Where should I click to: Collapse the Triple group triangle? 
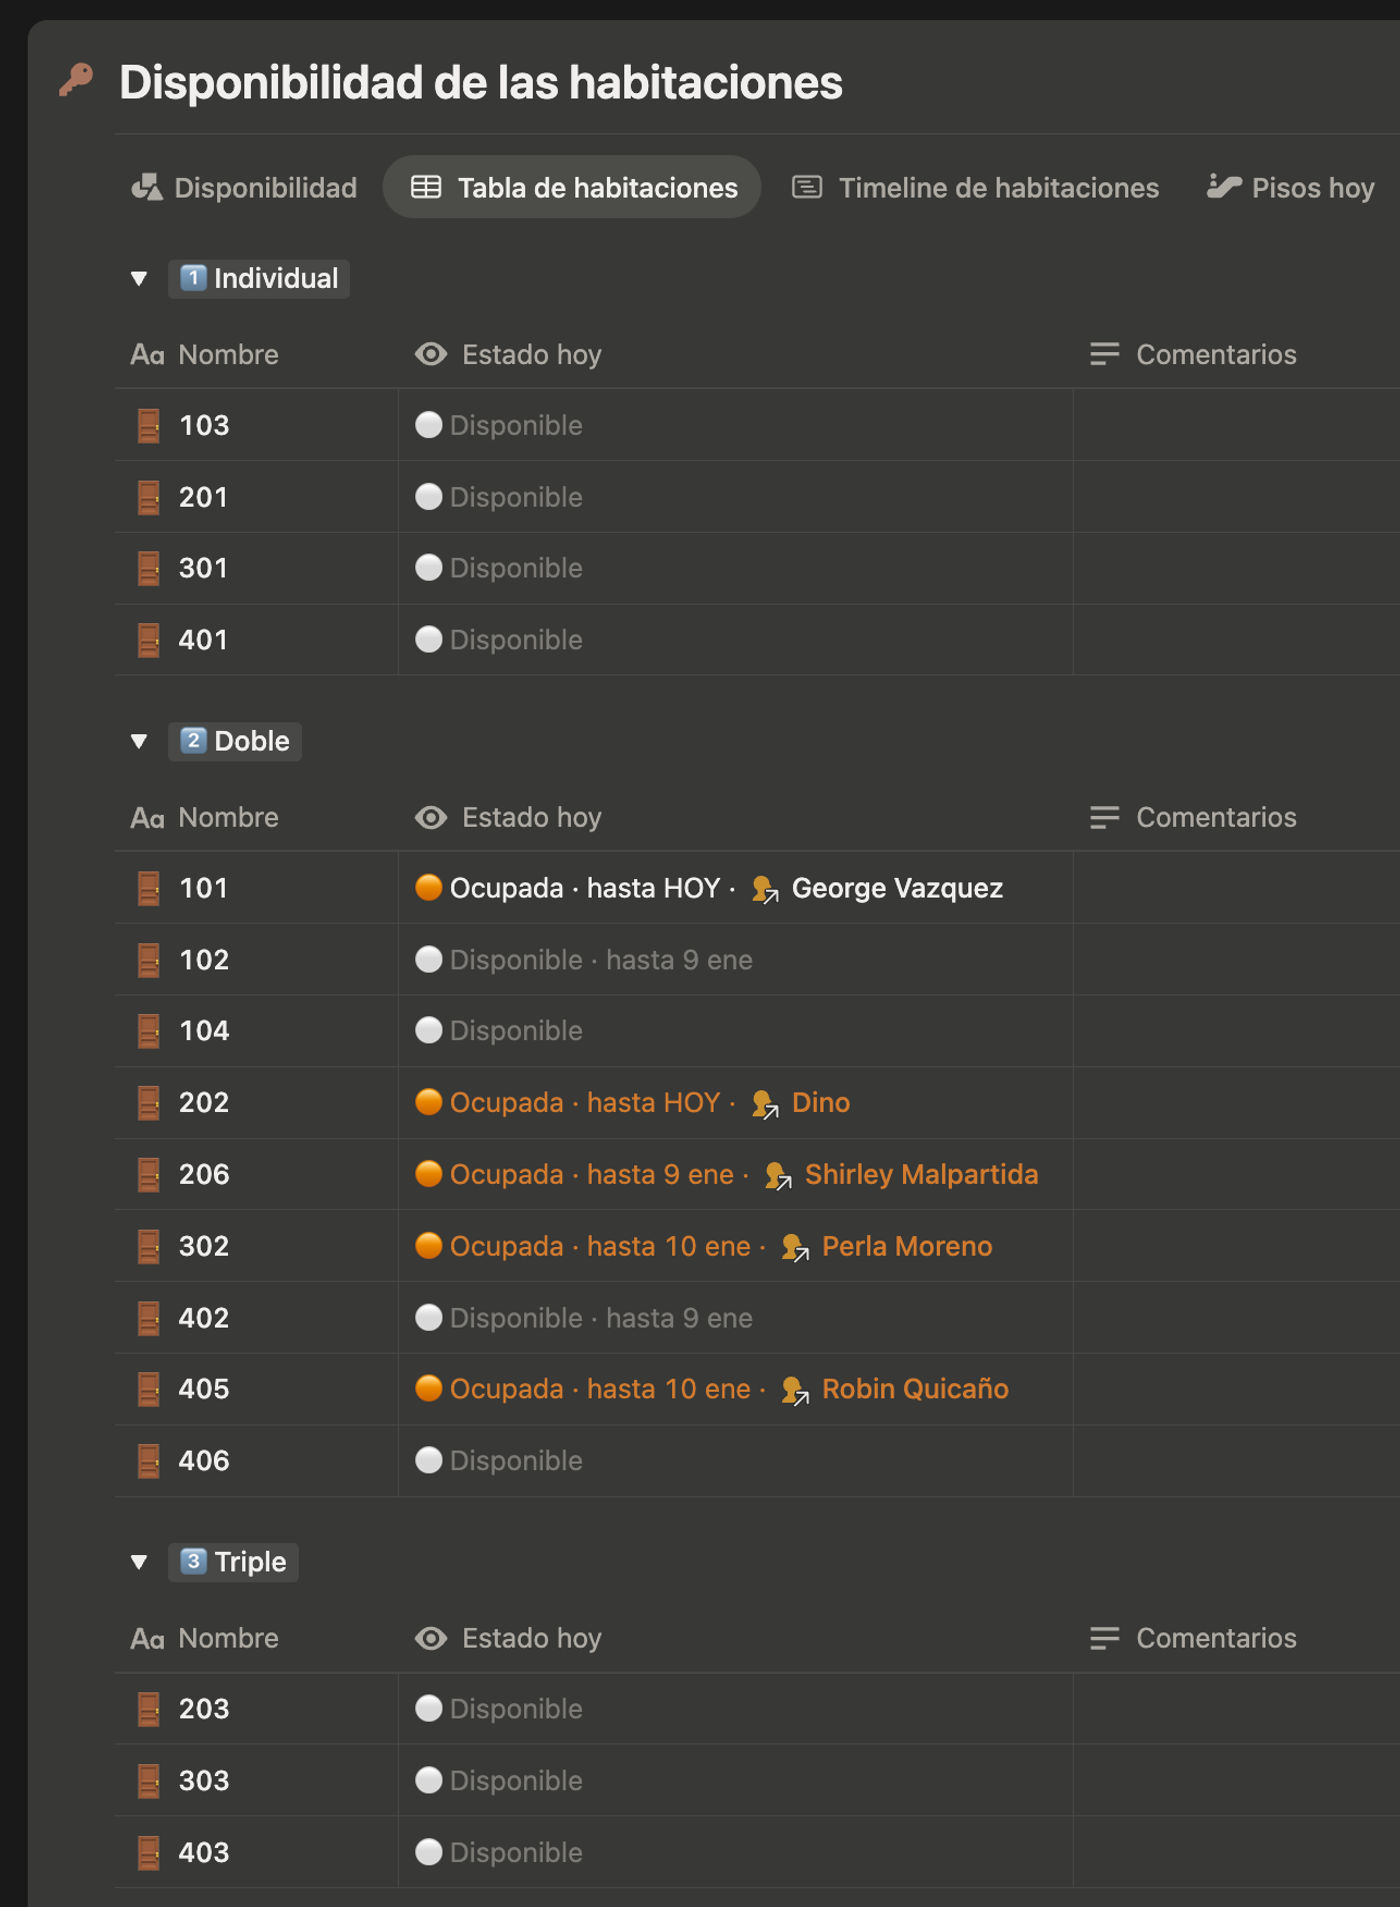point(139,1562)
